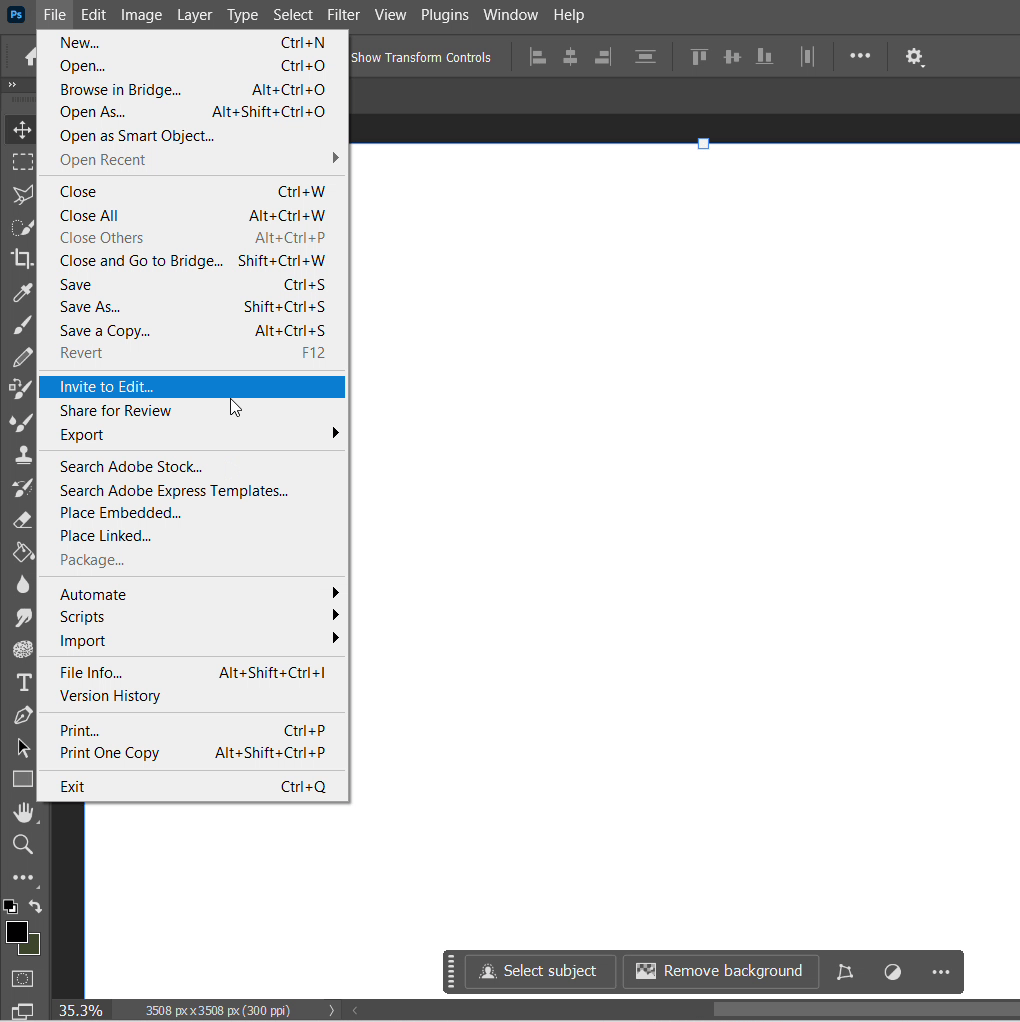Open the Edit menu
The height and width of the screenshot is (1022, 1020).
tap(93, 14)
